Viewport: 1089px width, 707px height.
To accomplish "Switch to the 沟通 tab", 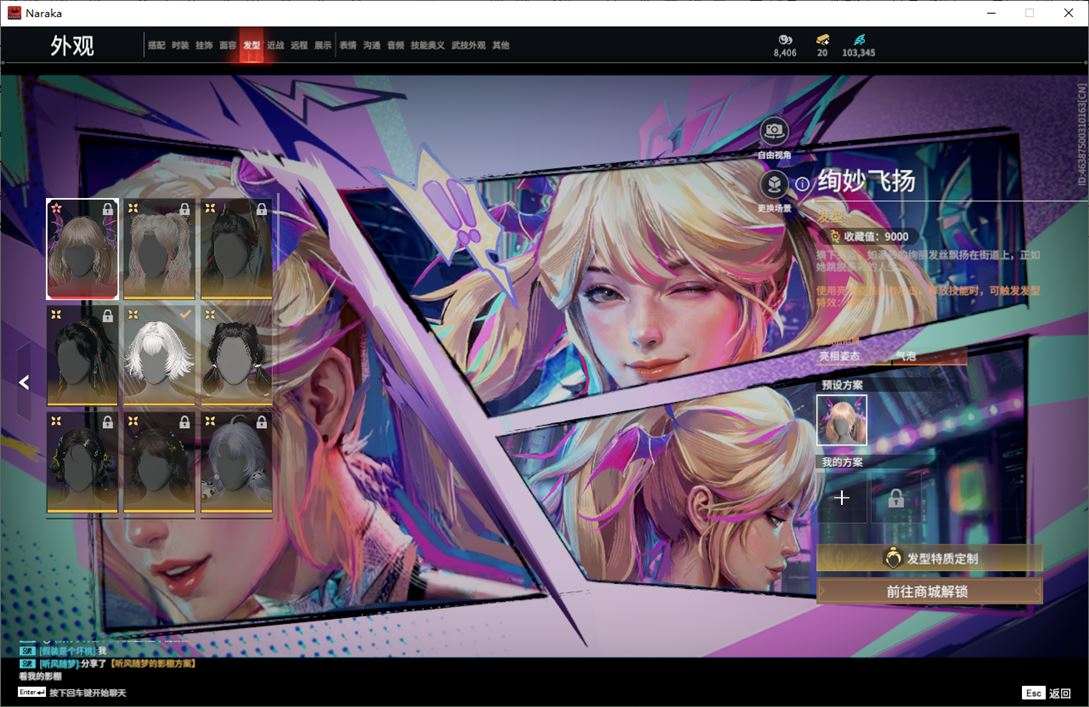I will pos(372,45).
